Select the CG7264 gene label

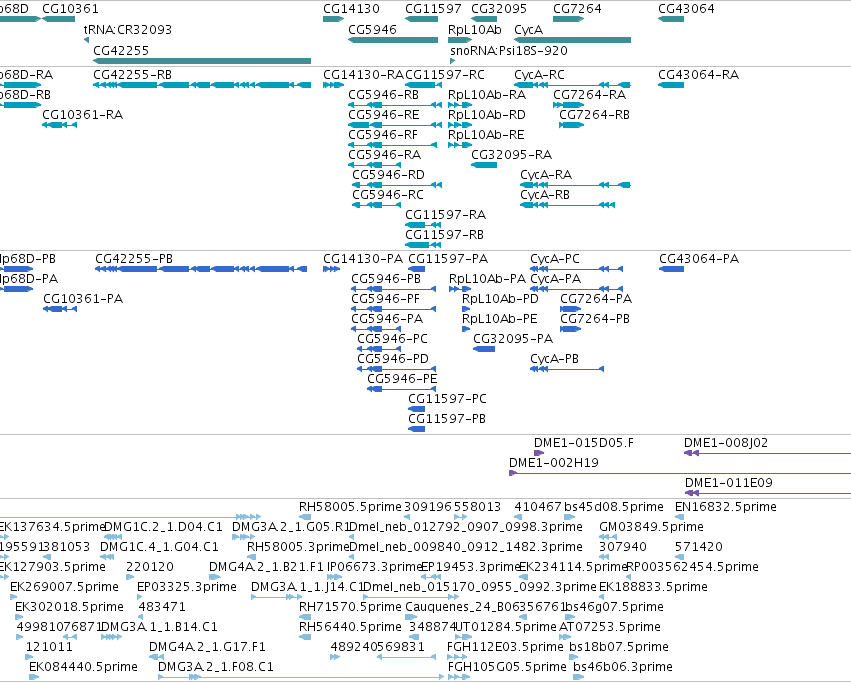(577, 9)
